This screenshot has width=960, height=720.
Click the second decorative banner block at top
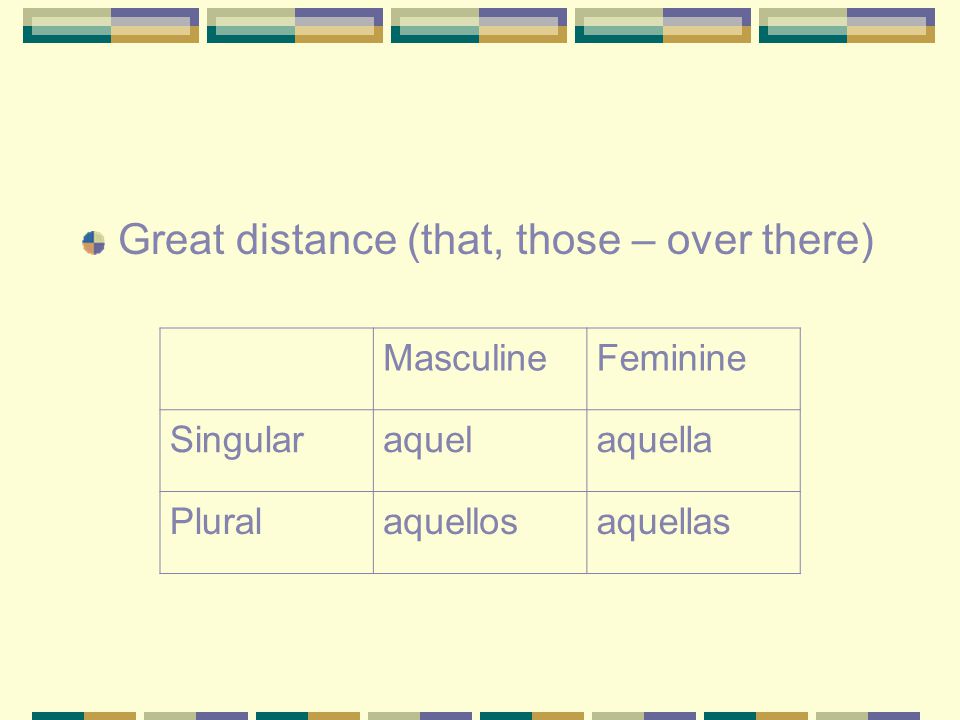pyautogui.click(x=295, y=25)
